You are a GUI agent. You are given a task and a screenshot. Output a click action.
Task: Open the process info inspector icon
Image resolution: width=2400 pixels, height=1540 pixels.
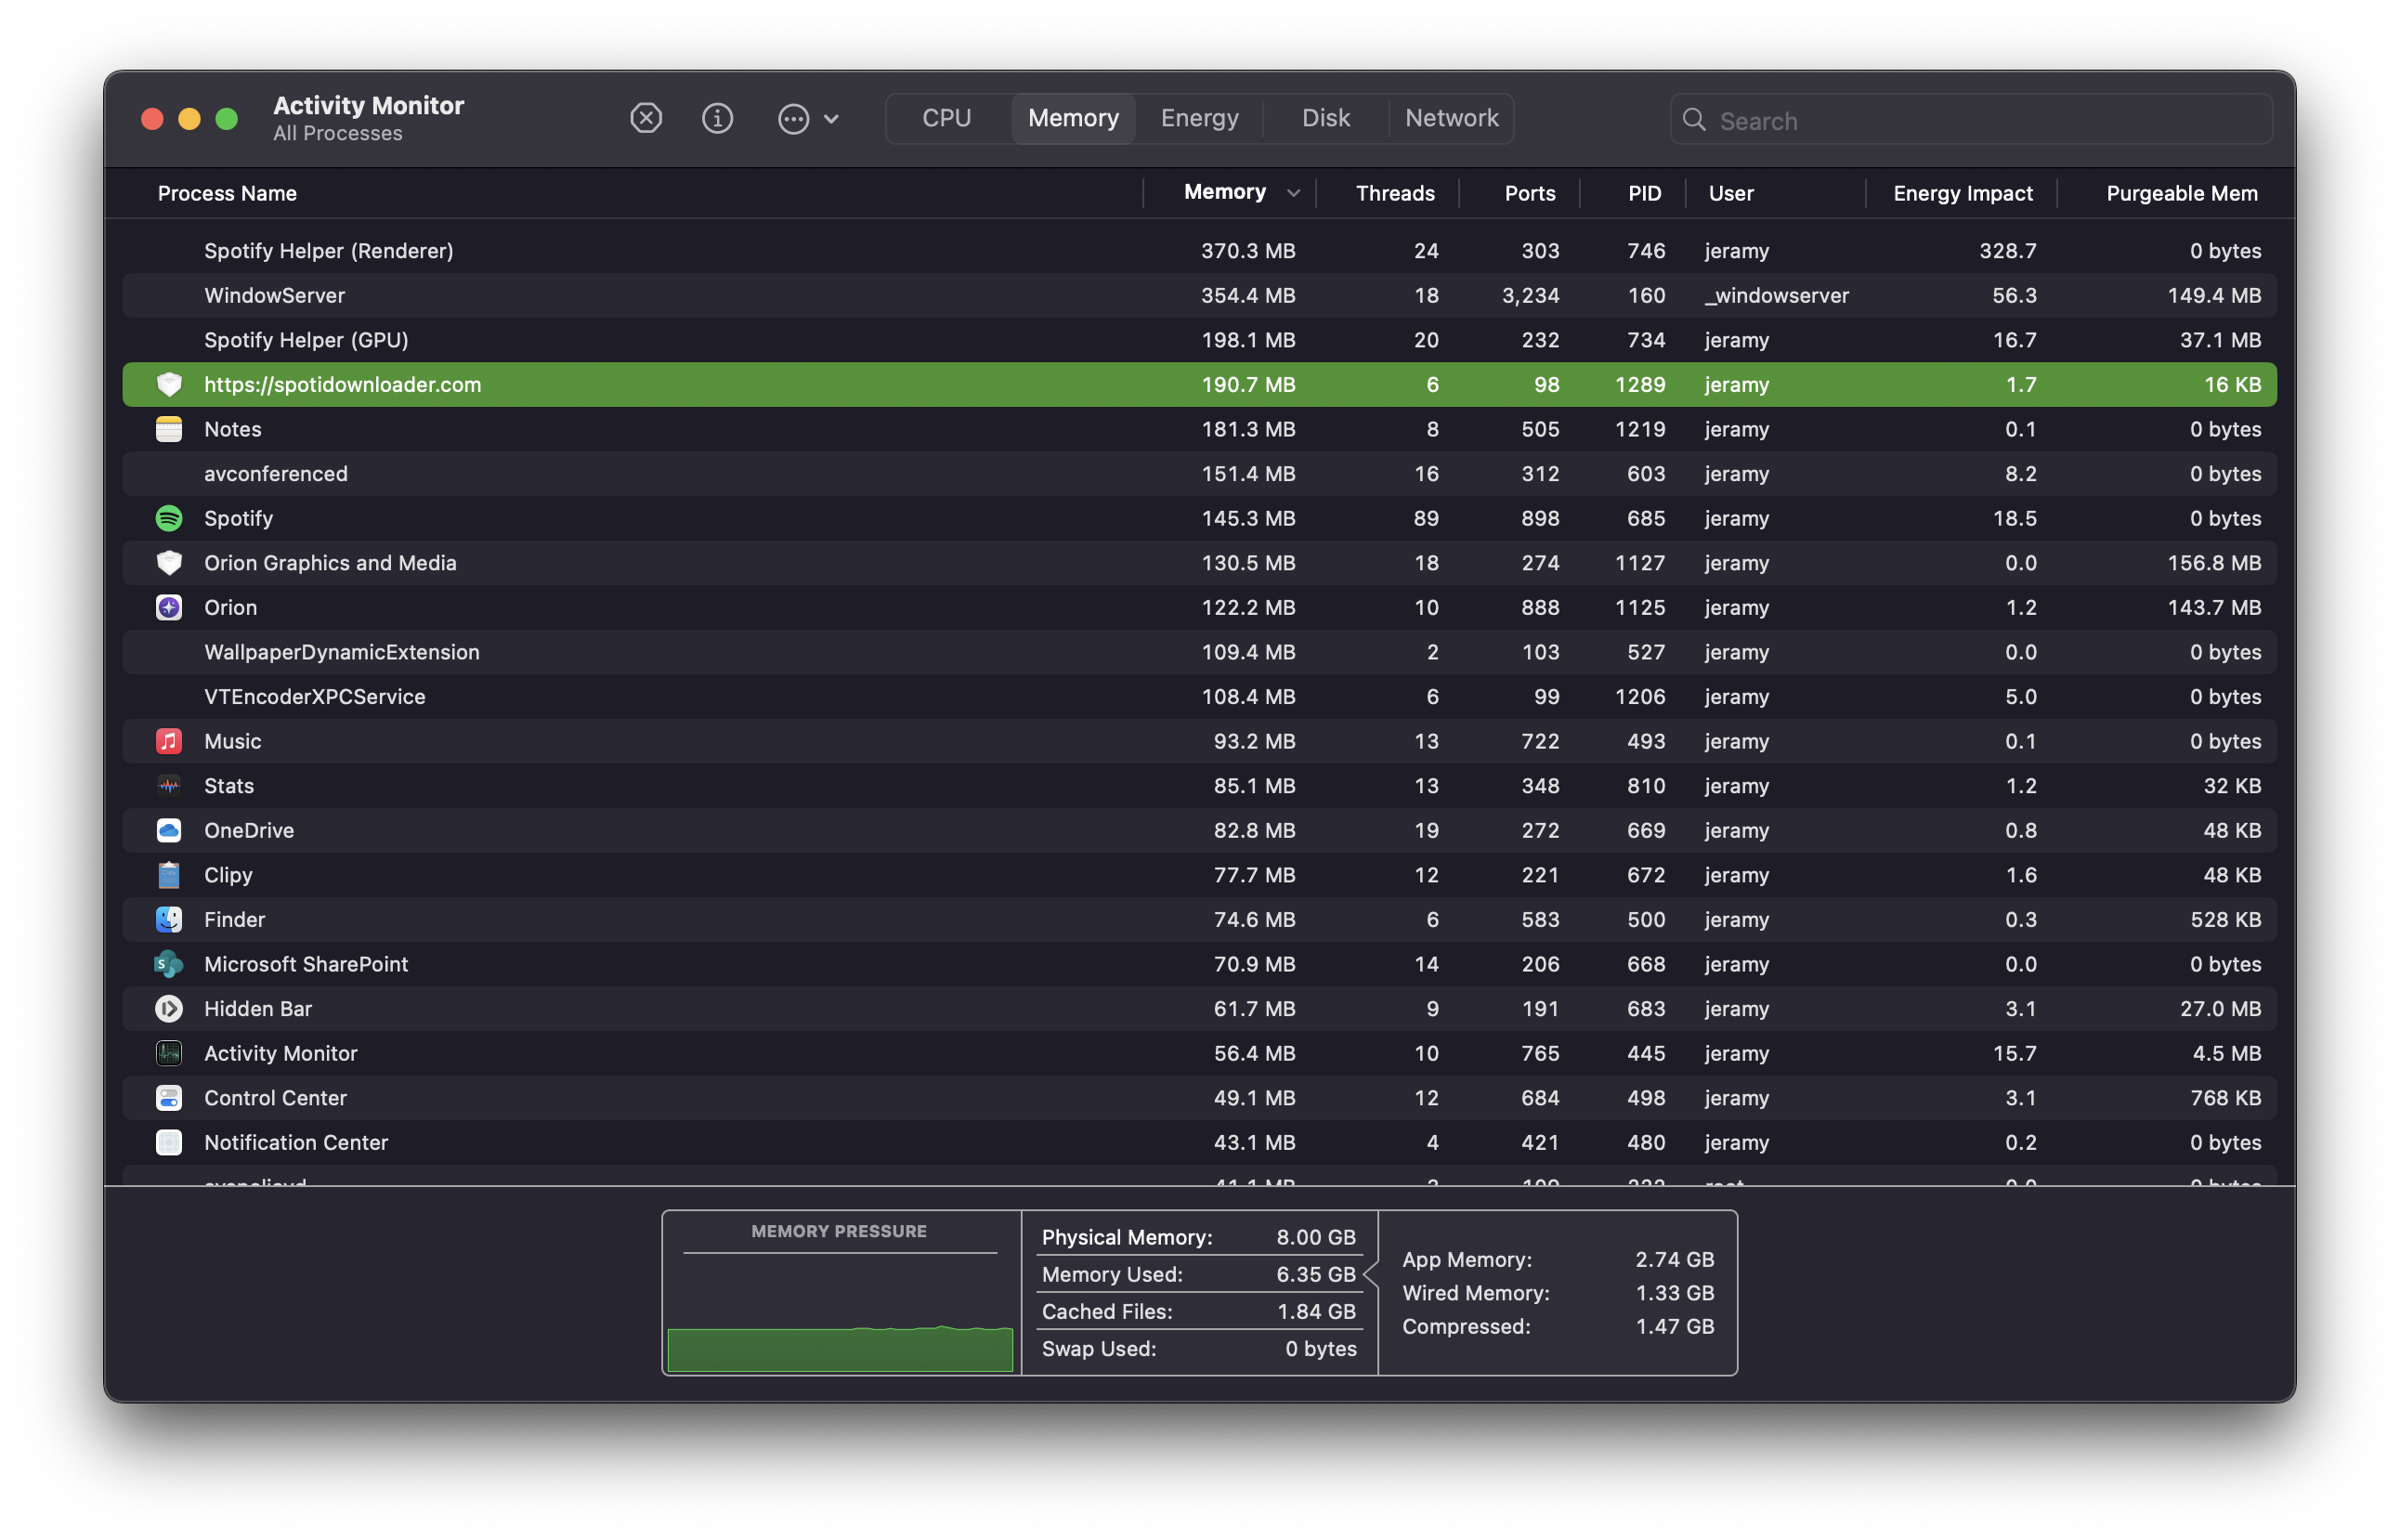tap(717, 119)
